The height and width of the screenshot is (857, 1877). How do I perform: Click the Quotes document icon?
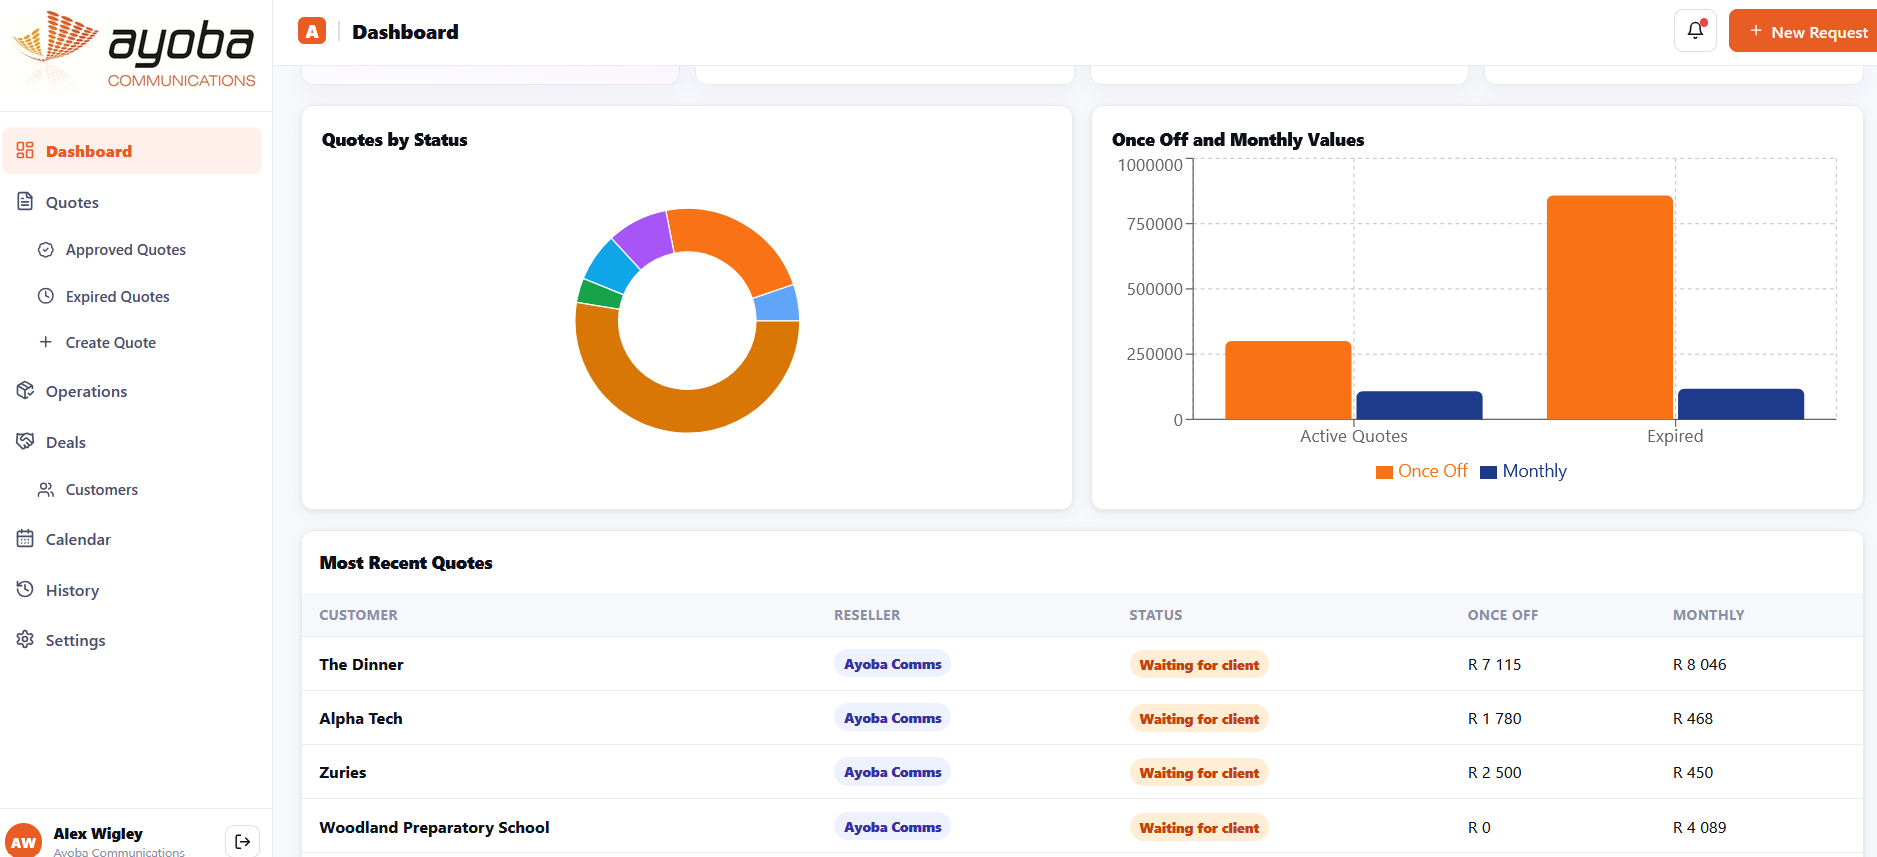[25, 201]
